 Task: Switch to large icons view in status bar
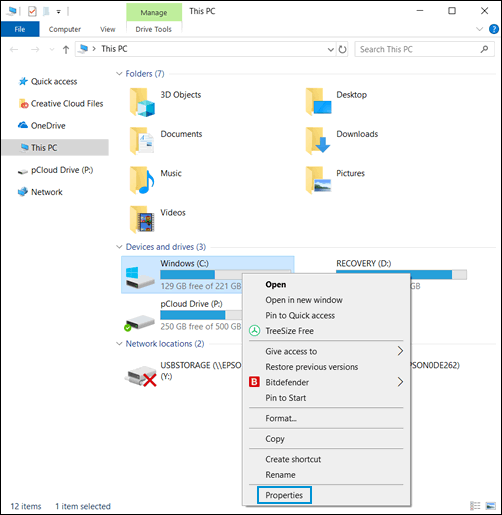click(x=490, y=506)
